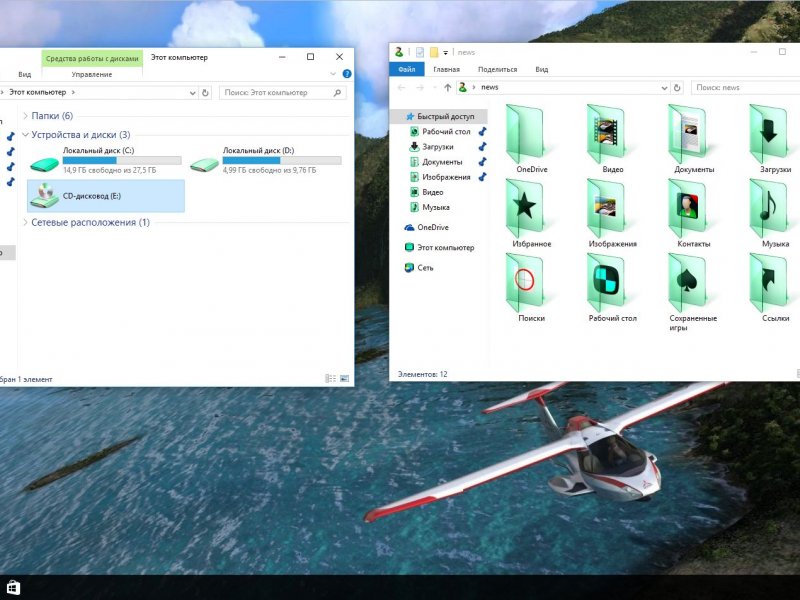
Task: Open the Quick Access Toolbar customize dropdown
Action: click(x=445, y=53)
